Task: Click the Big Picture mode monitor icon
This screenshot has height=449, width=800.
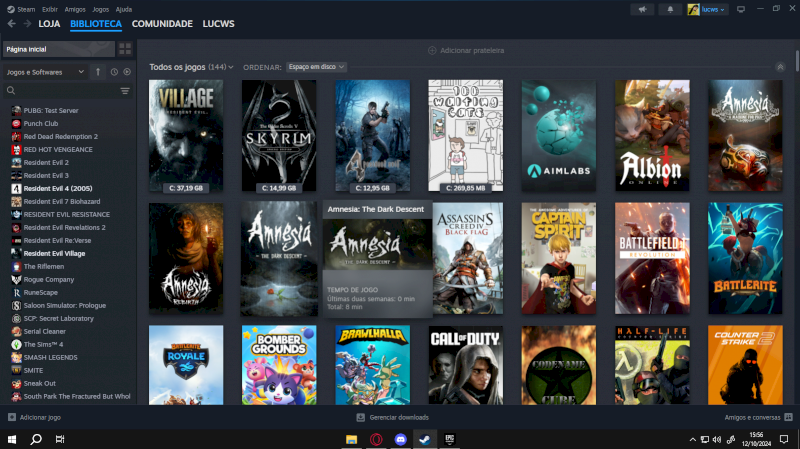Action: 741,9
